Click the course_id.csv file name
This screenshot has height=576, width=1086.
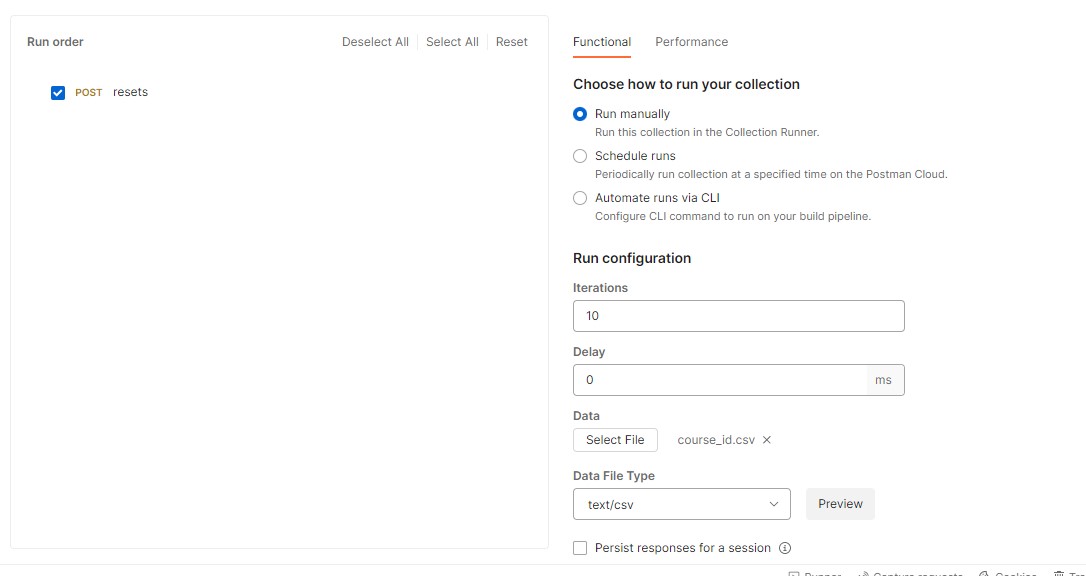point(716,440)
